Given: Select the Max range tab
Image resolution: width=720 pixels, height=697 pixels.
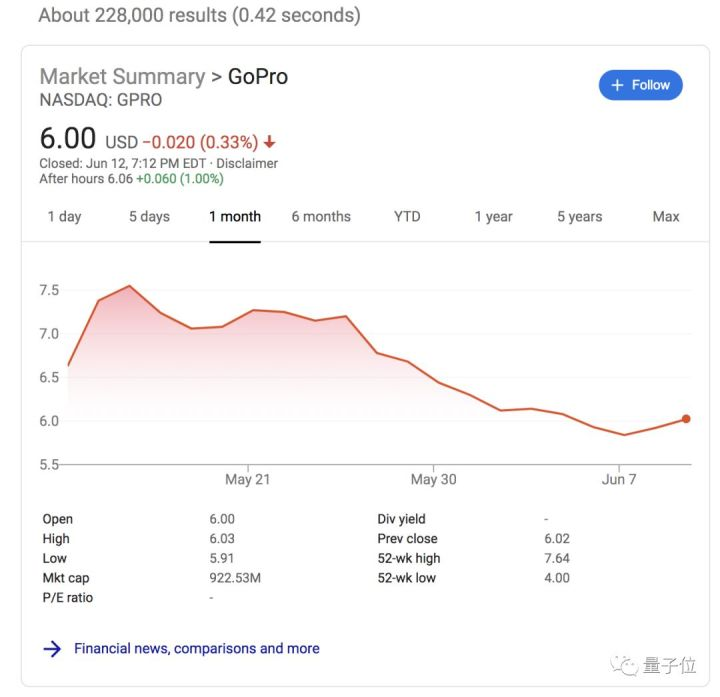Looking at the screenshot, I should [x=666, y=216].
